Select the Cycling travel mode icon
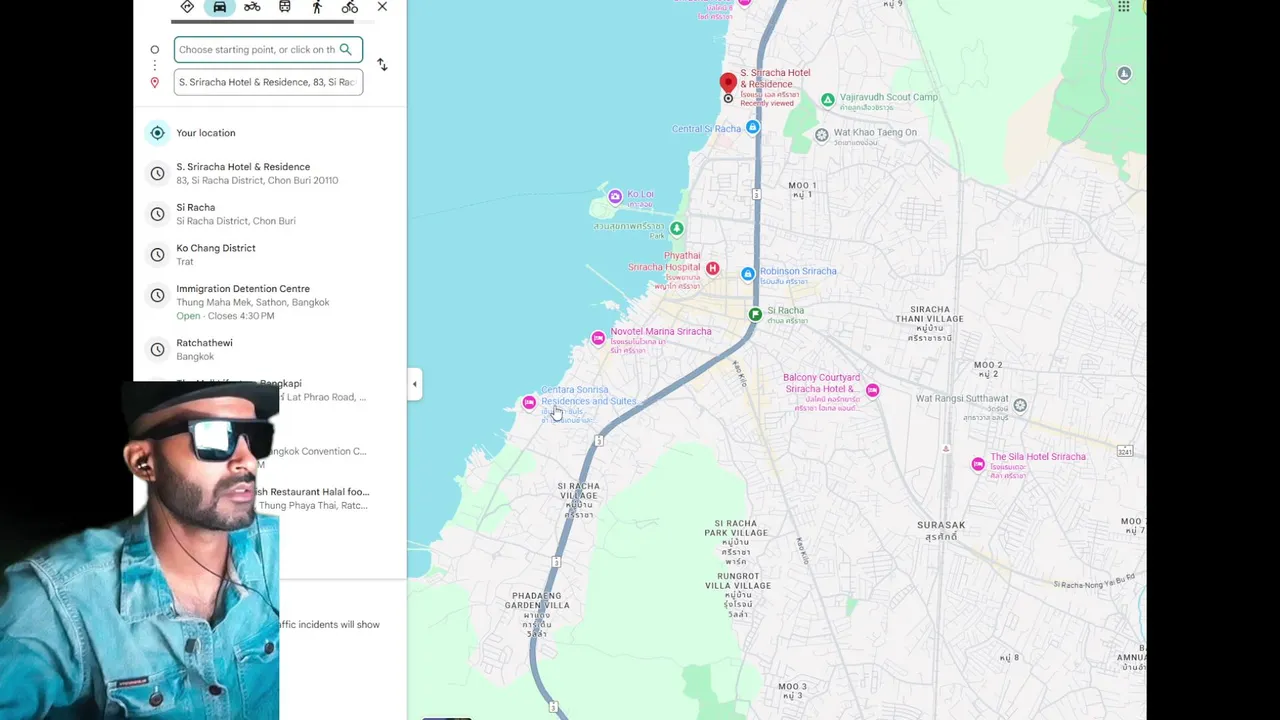 click(350, 7)
